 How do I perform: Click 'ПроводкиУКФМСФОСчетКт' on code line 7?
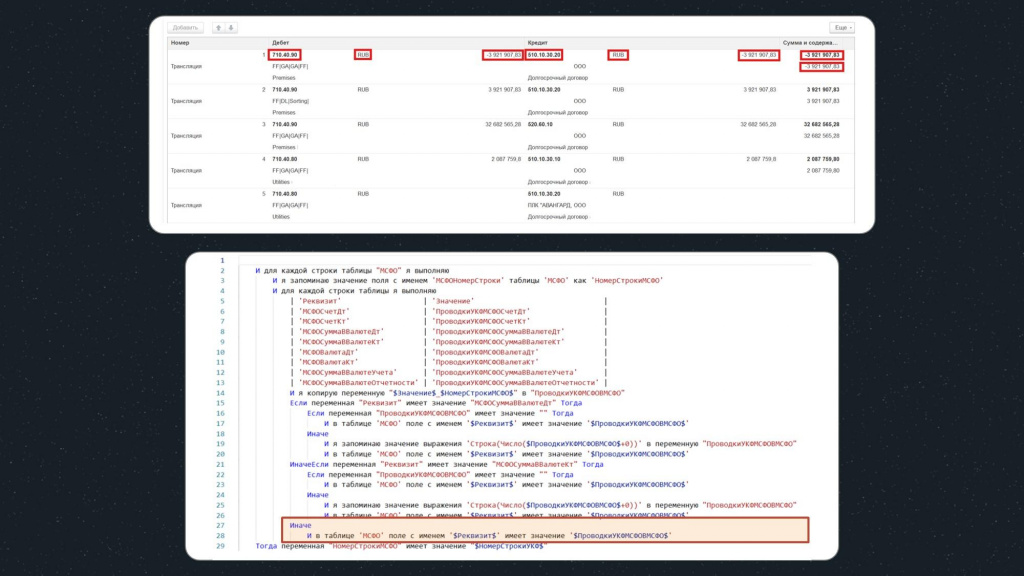coord(481,322)
